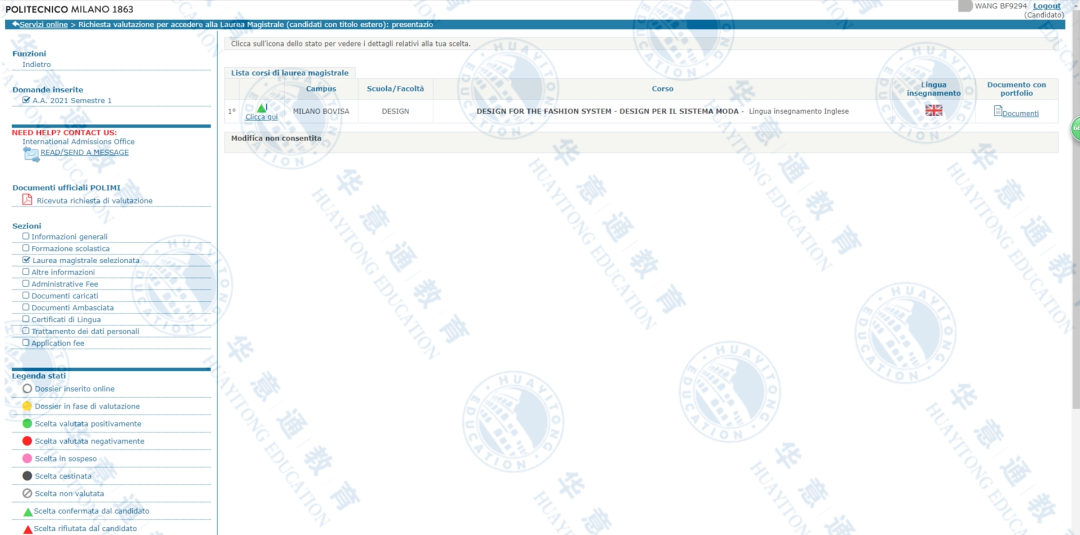
Task: Check the Informazioni generali section box
Action: (x=26, y=236)
